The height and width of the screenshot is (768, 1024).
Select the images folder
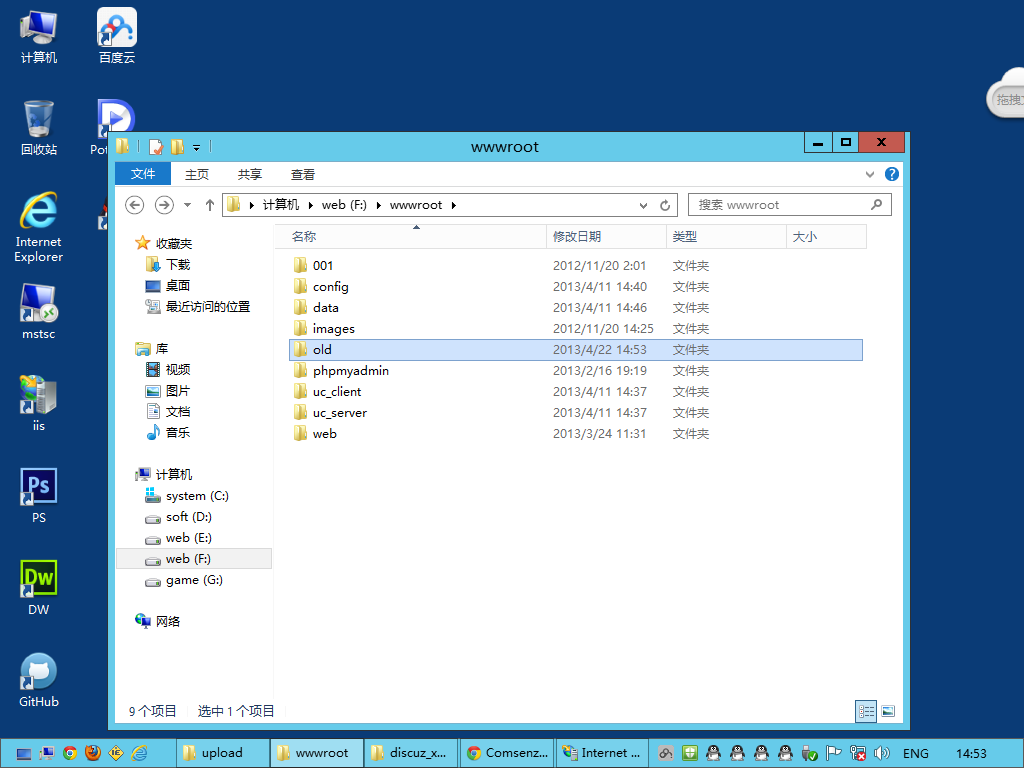[576, 328]
